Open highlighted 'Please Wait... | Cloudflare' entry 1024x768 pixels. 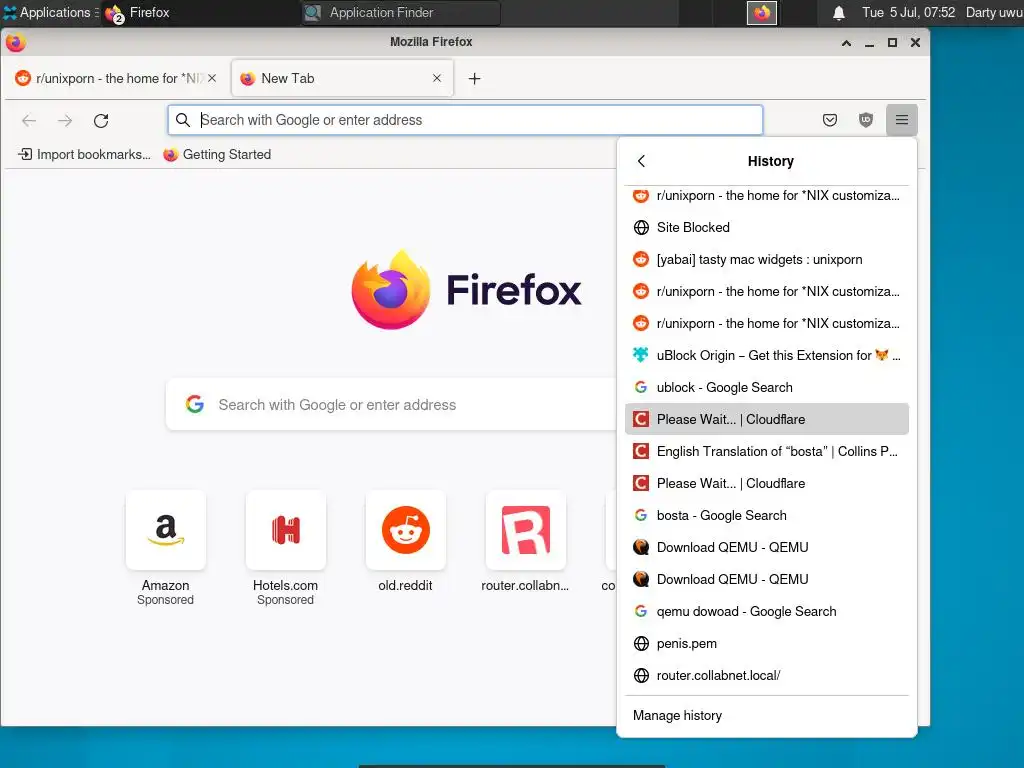click(767, 419)
